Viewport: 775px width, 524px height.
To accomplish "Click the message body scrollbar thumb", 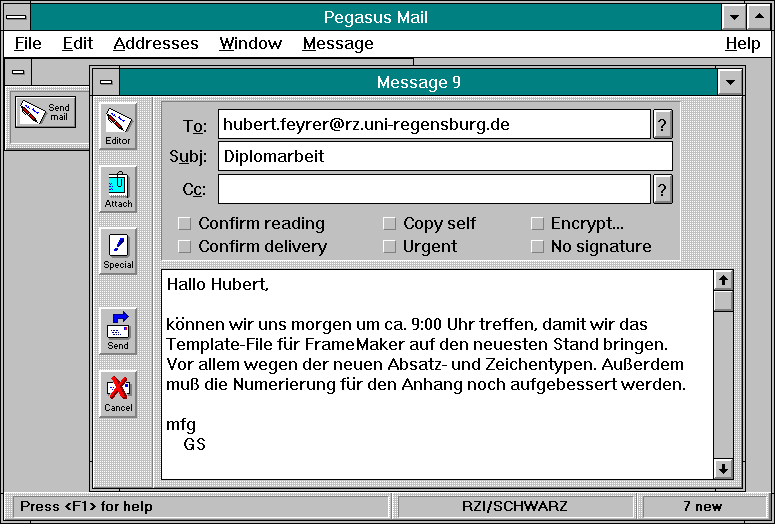I will tap(724, 301).
